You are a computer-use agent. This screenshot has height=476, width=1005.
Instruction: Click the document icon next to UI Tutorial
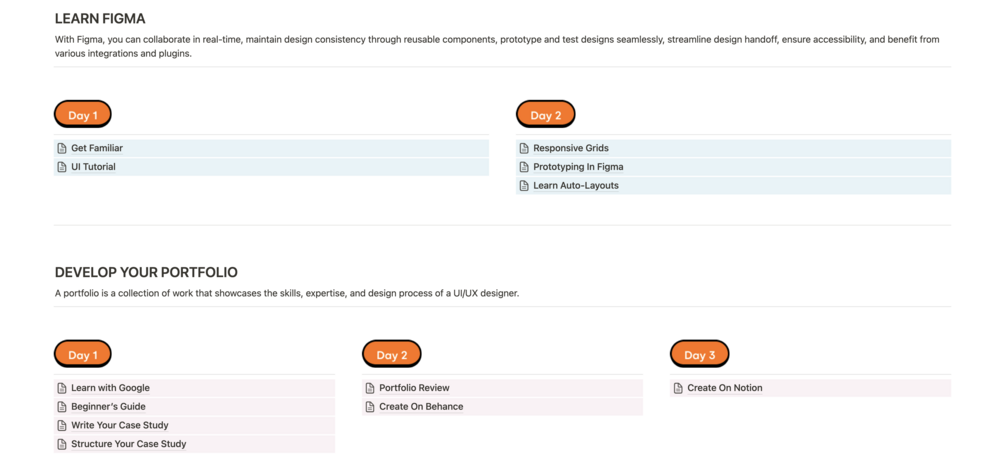pos(62,167)
